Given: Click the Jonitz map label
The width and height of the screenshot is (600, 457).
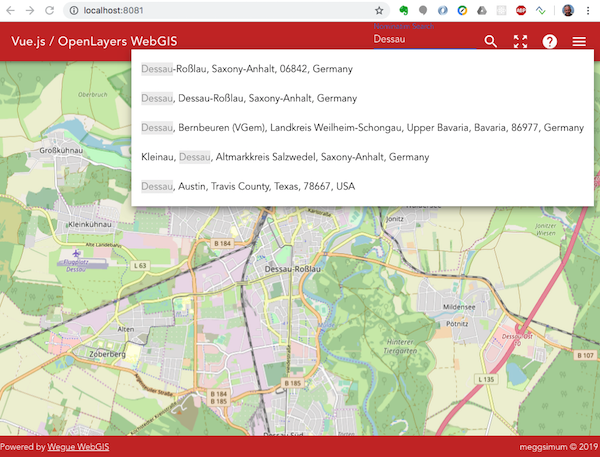Looking at the screenshot, I should (395, 219).
